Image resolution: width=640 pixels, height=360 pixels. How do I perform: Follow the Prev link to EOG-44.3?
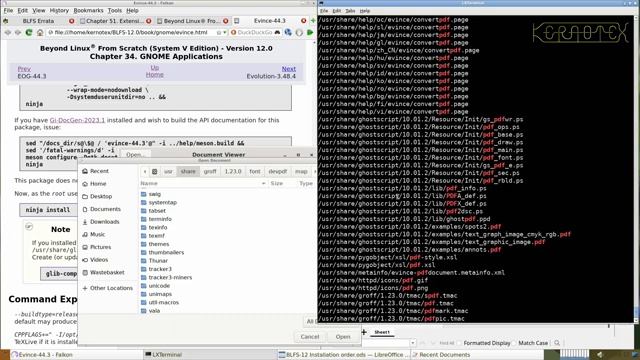(x=24, y=69)
